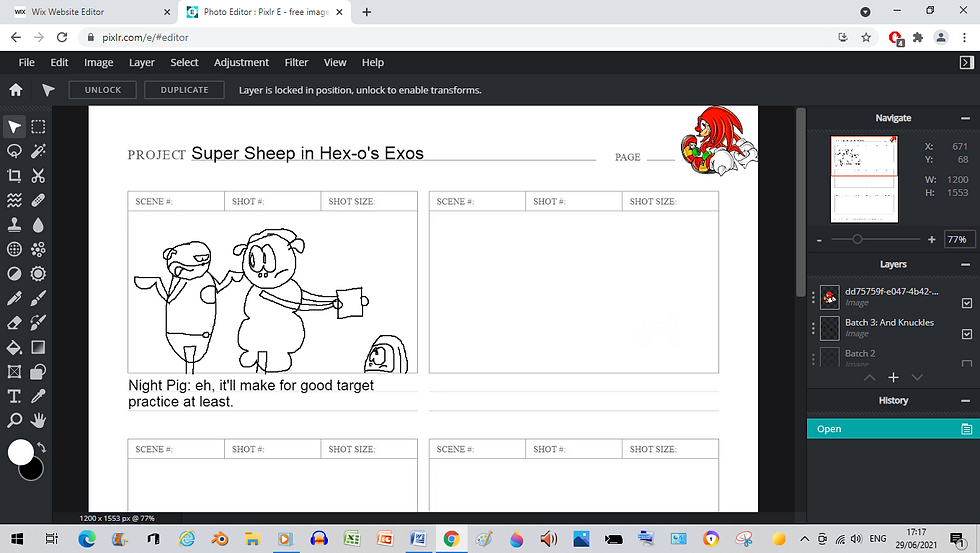
Task: Click the Home icon in options bar
Action: click(16, 90)
